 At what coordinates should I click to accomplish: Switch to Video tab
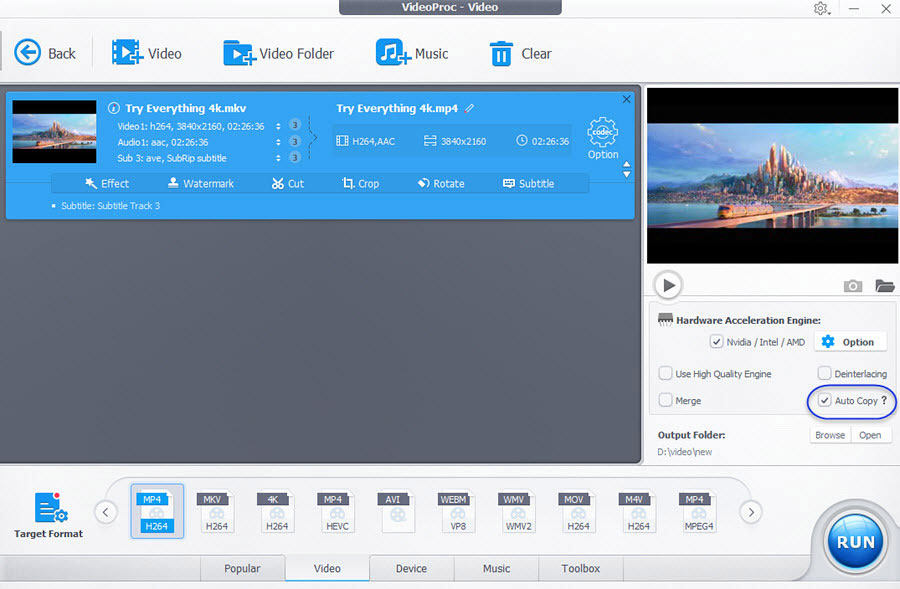327,568
